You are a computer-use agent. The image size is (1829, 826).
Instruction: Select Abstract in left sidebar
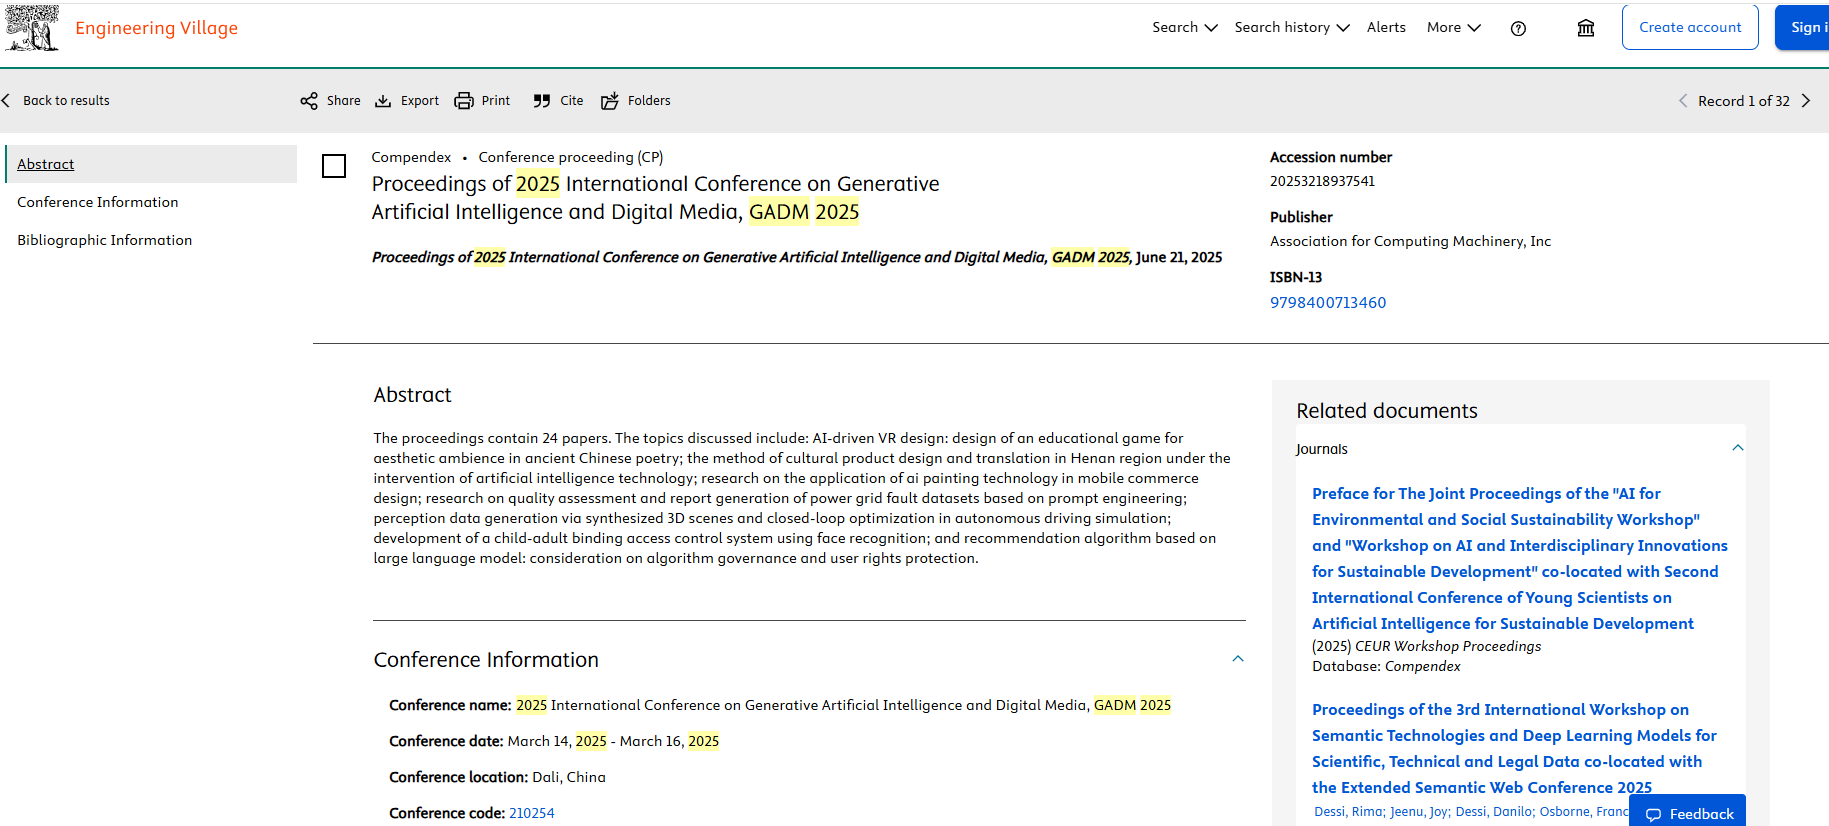[151, 164]
